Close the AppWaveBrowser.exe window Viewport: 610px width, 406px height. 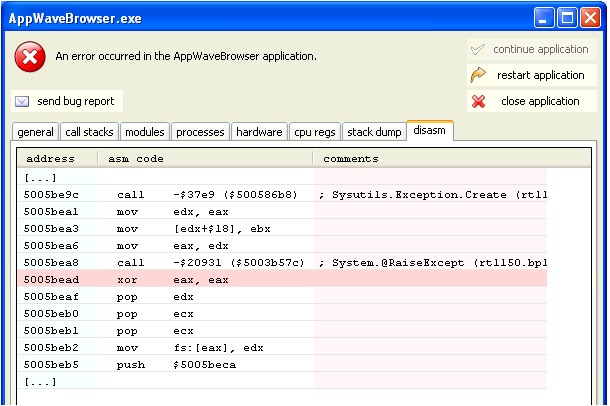[591, 18]
